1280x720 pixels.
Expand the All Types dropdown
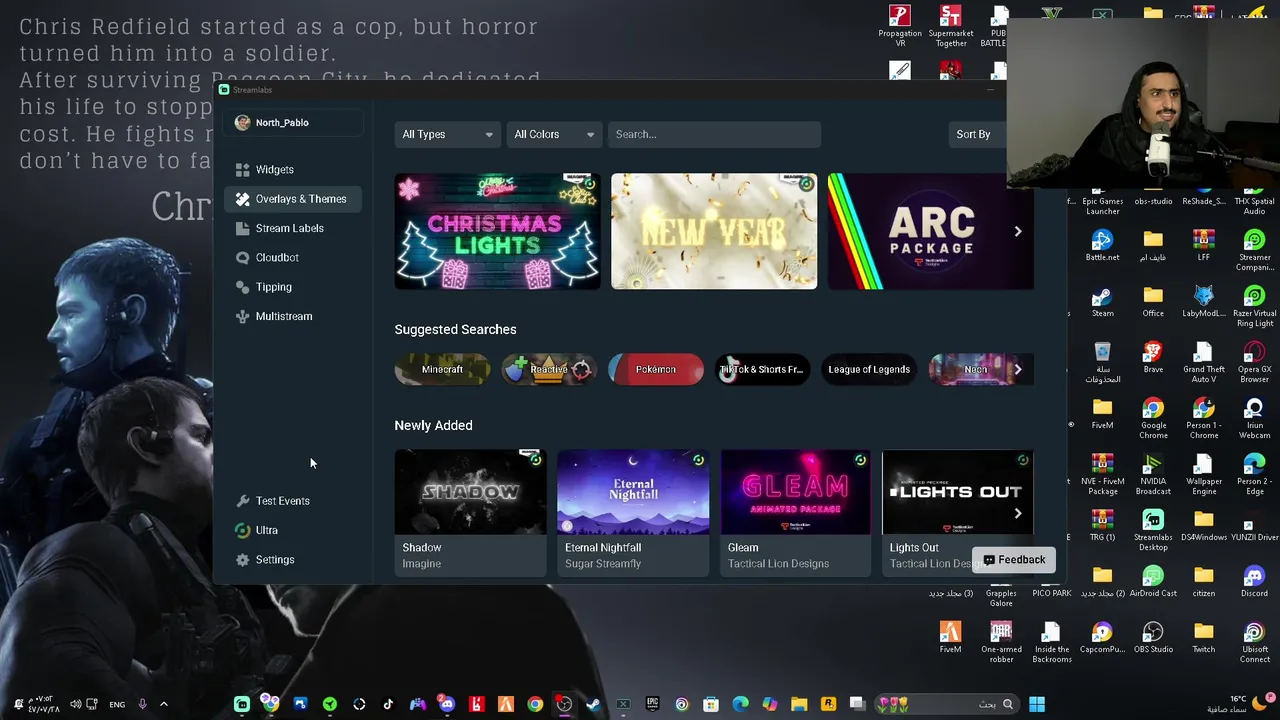click(447, 134)
